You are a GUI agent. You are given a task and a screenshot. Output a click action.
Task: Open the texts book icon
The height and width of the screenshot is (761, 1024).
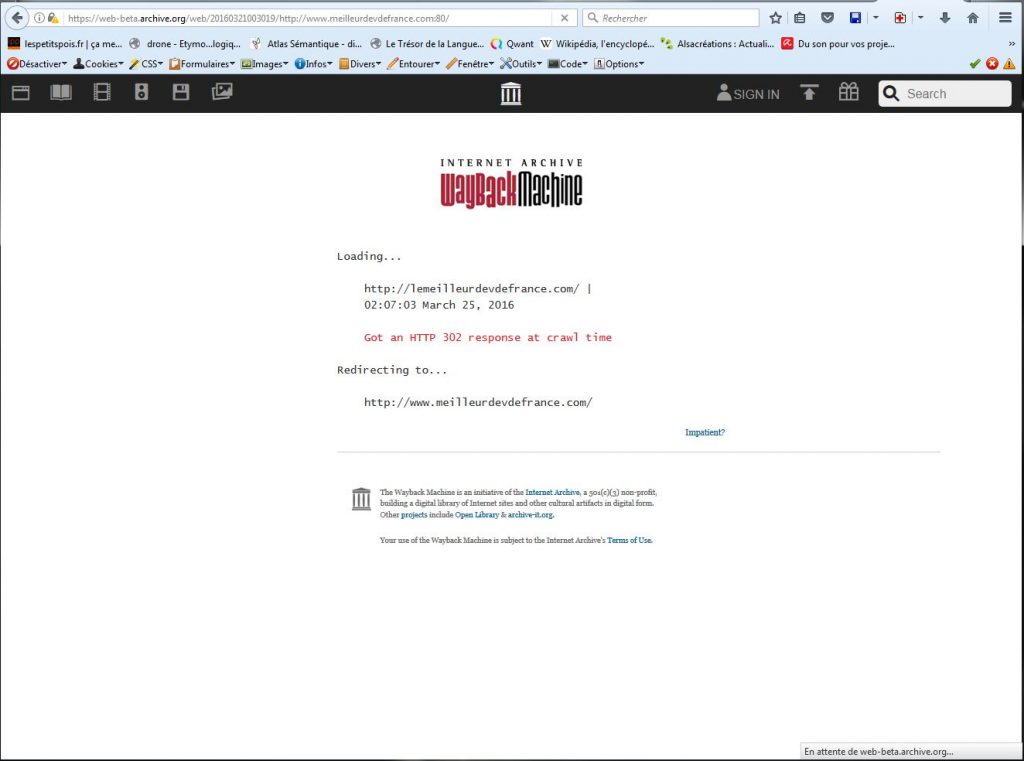[62, 93]
